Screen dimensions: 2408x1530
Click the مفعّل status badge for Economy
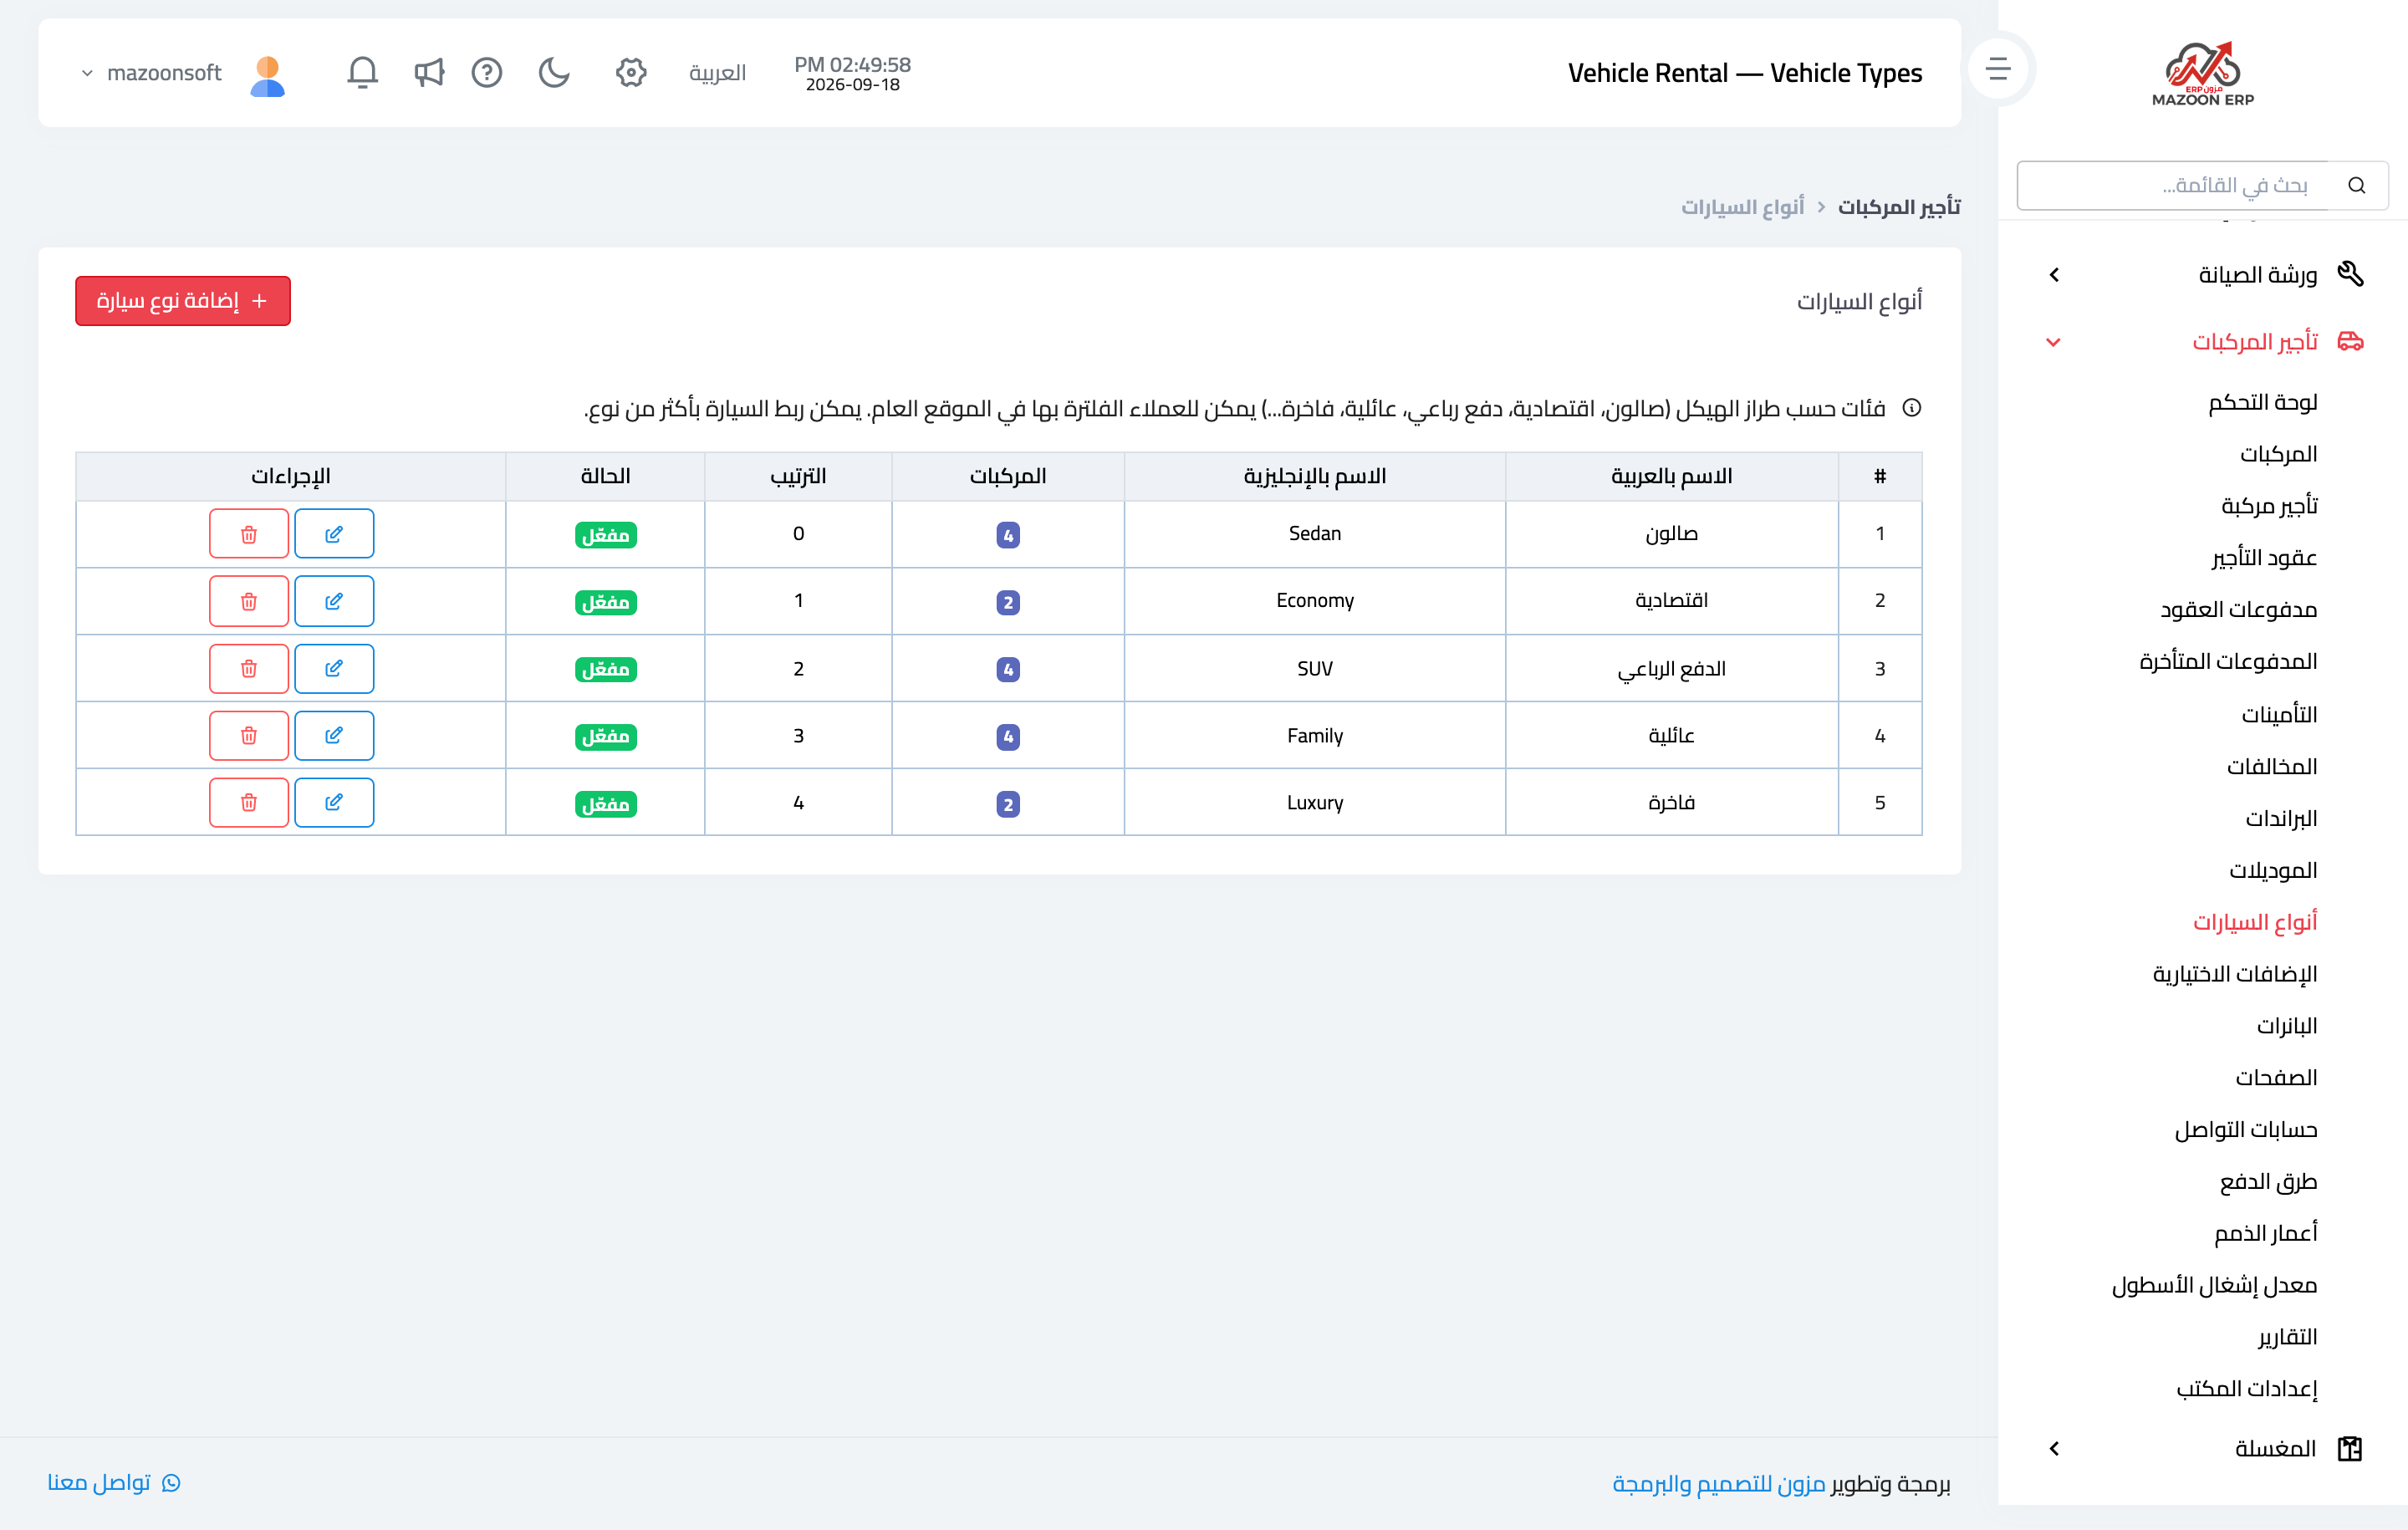pyautogui.click(x=606, y=602)
